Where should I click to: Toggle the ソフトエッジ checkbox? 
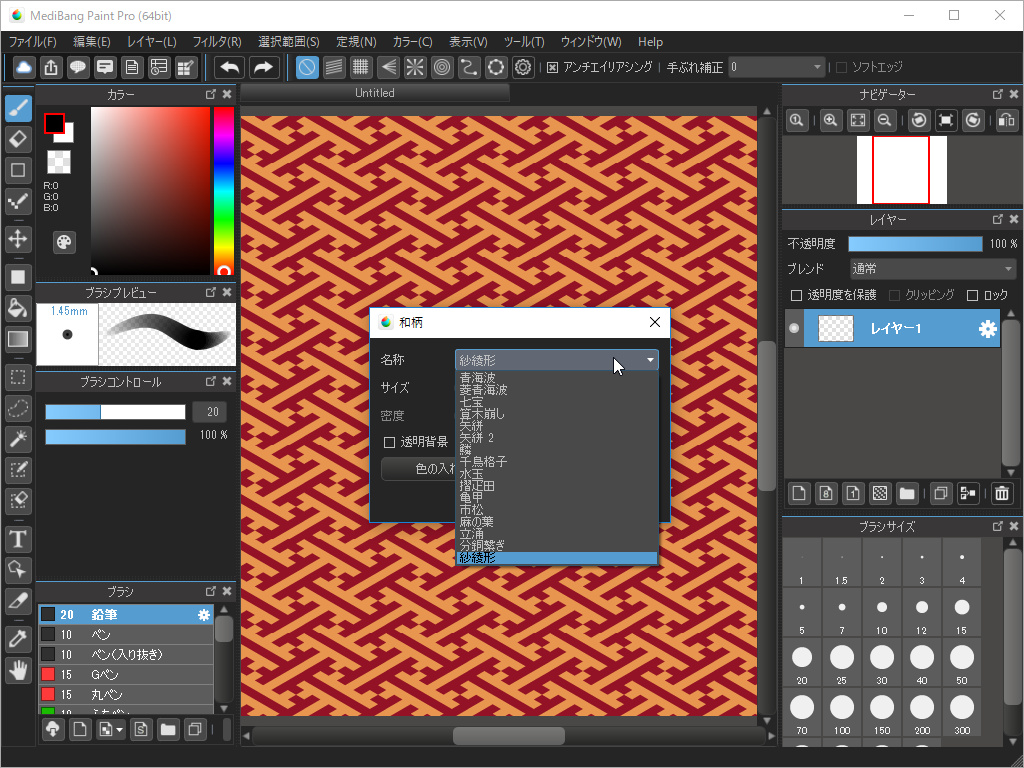(x=842, y=67)
